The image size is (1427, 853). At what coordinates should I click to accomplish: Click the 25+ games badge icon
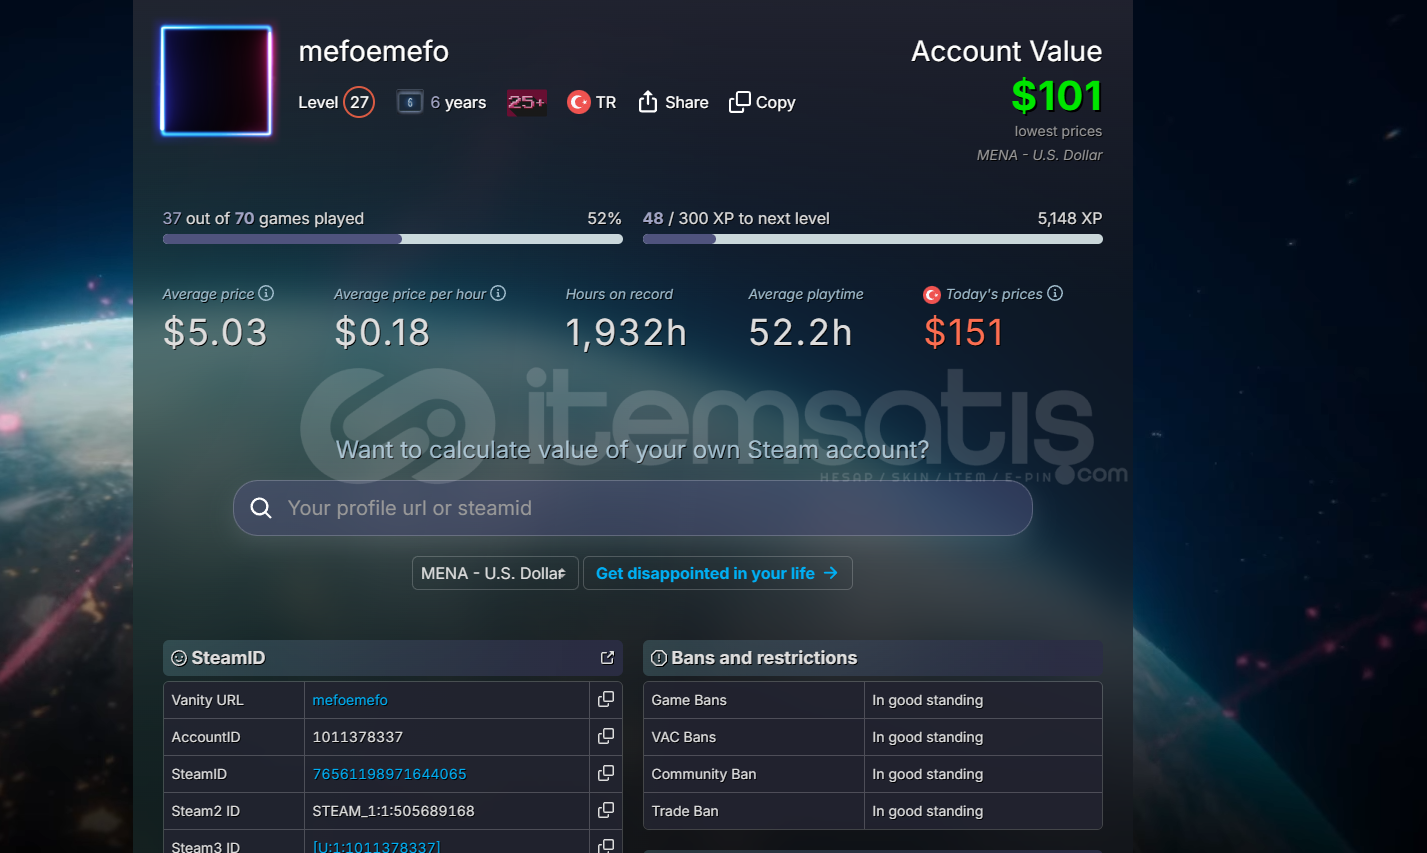(x=527, y=102)
